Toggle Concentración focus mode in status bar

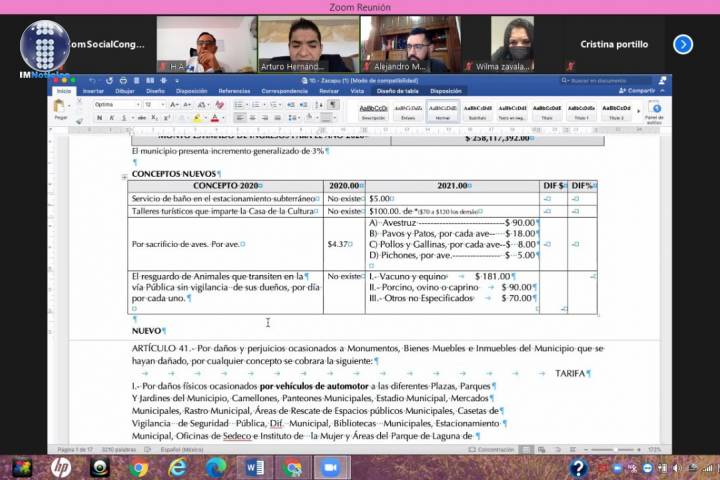coord(491,450)
